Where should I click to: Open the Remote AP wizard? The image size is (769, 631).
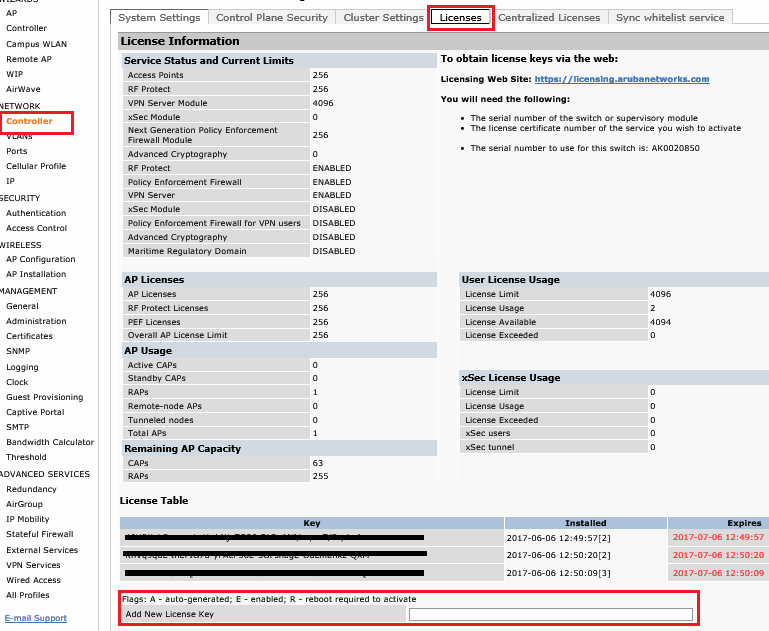click(29, 59)
